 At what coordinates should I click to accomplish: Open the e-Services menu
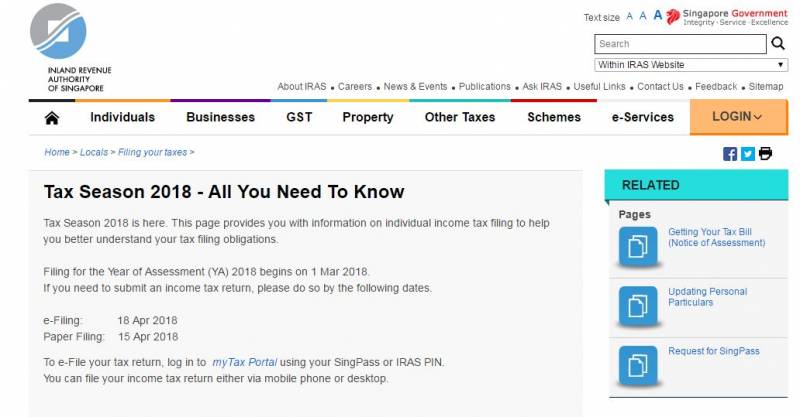click(x=642, y=117)
